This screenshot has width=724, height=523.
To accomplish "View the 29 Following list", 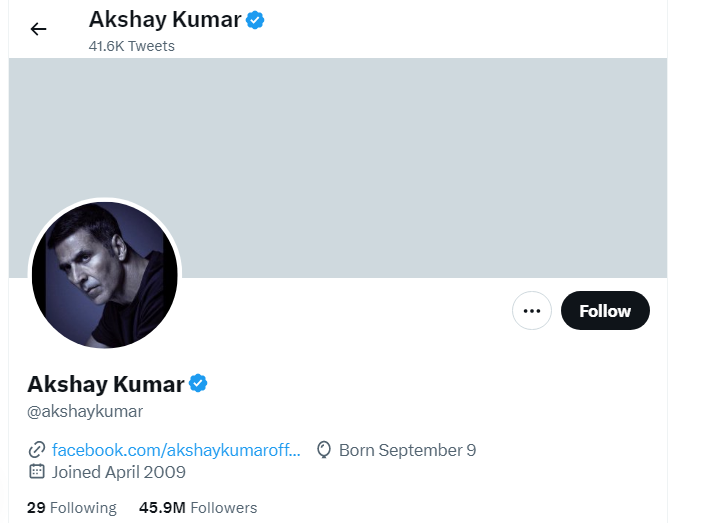I will (x=71, y=508).
